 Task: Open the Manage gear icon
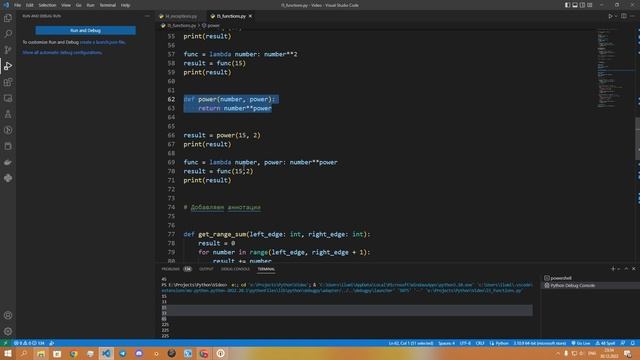[x=8, y=331]
